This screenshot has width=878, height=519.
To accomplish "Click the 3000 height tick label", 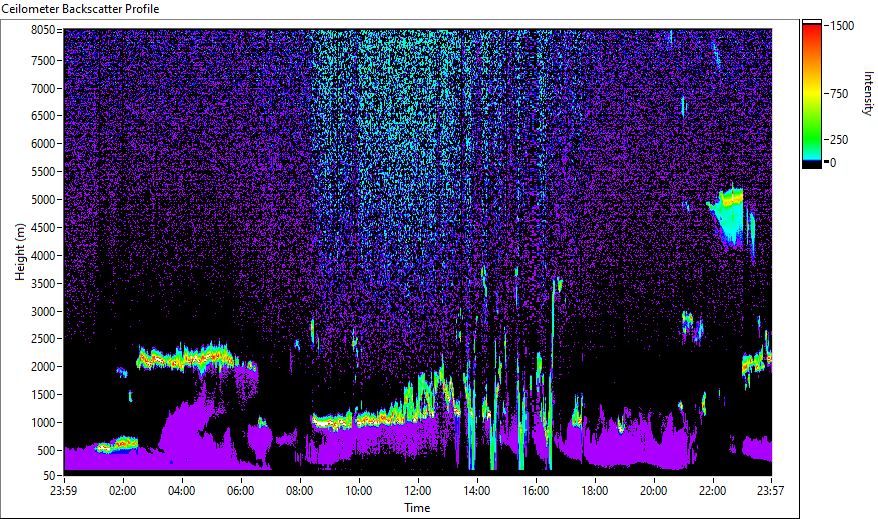I will (44, 312).
